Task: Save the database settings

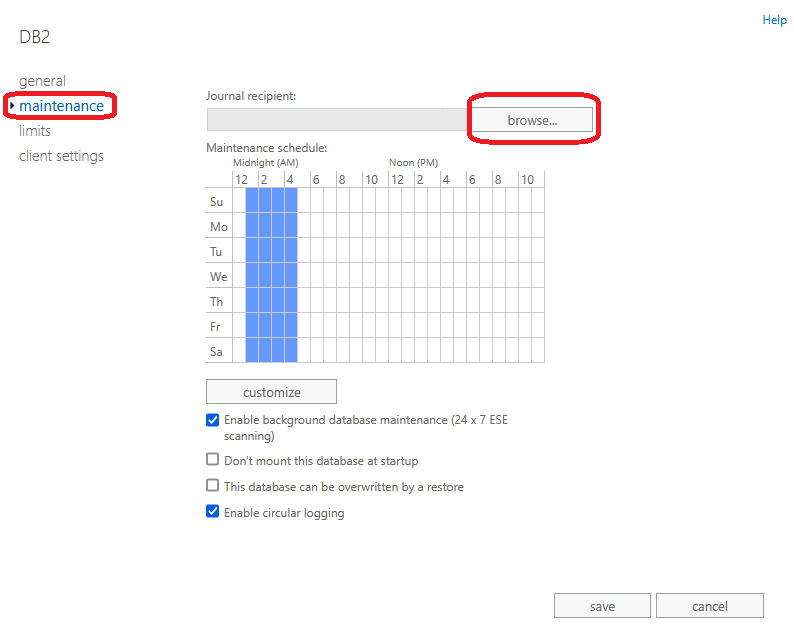Action: [x=602, y=606]
